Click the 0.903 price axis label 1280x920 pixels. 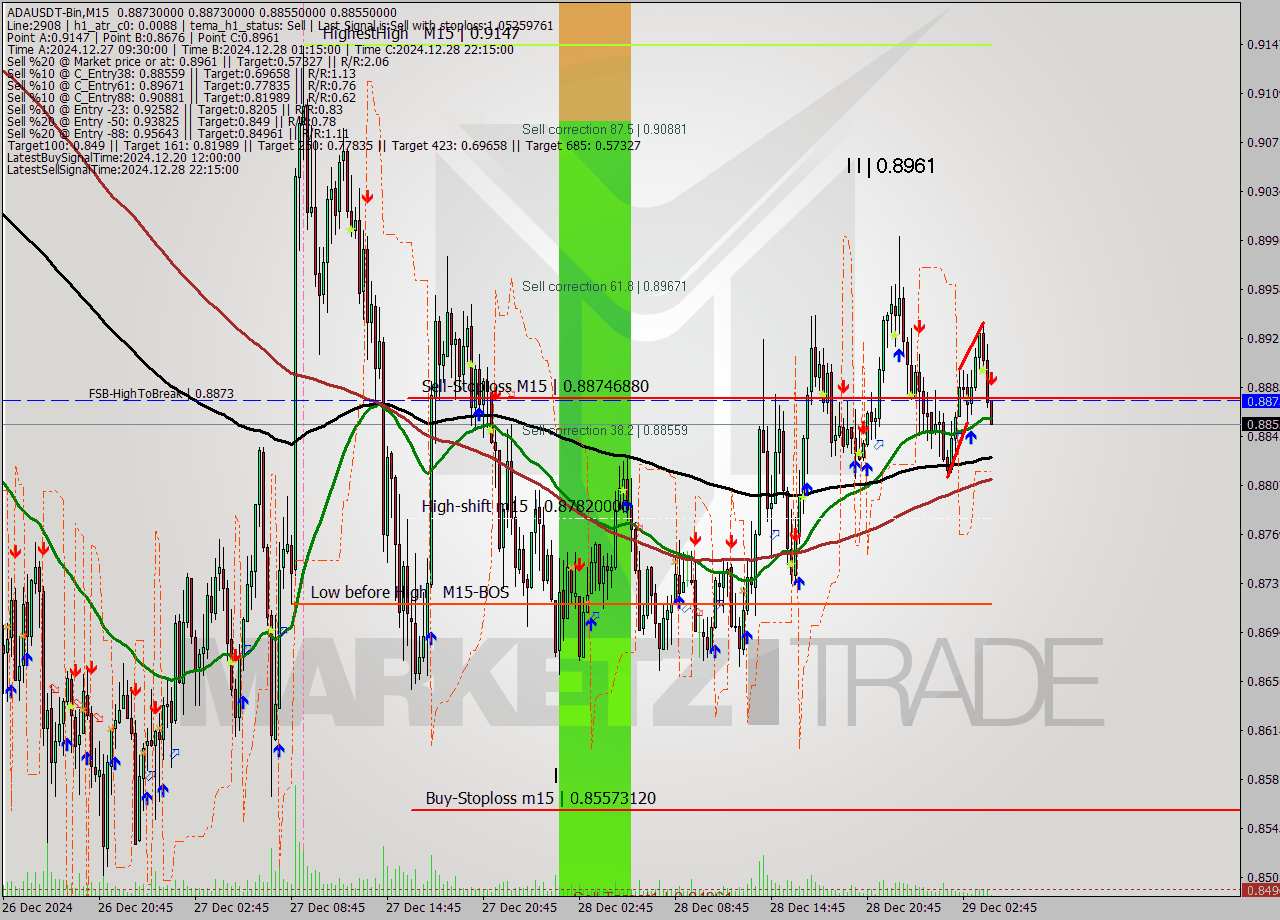tap(1262, 191)
